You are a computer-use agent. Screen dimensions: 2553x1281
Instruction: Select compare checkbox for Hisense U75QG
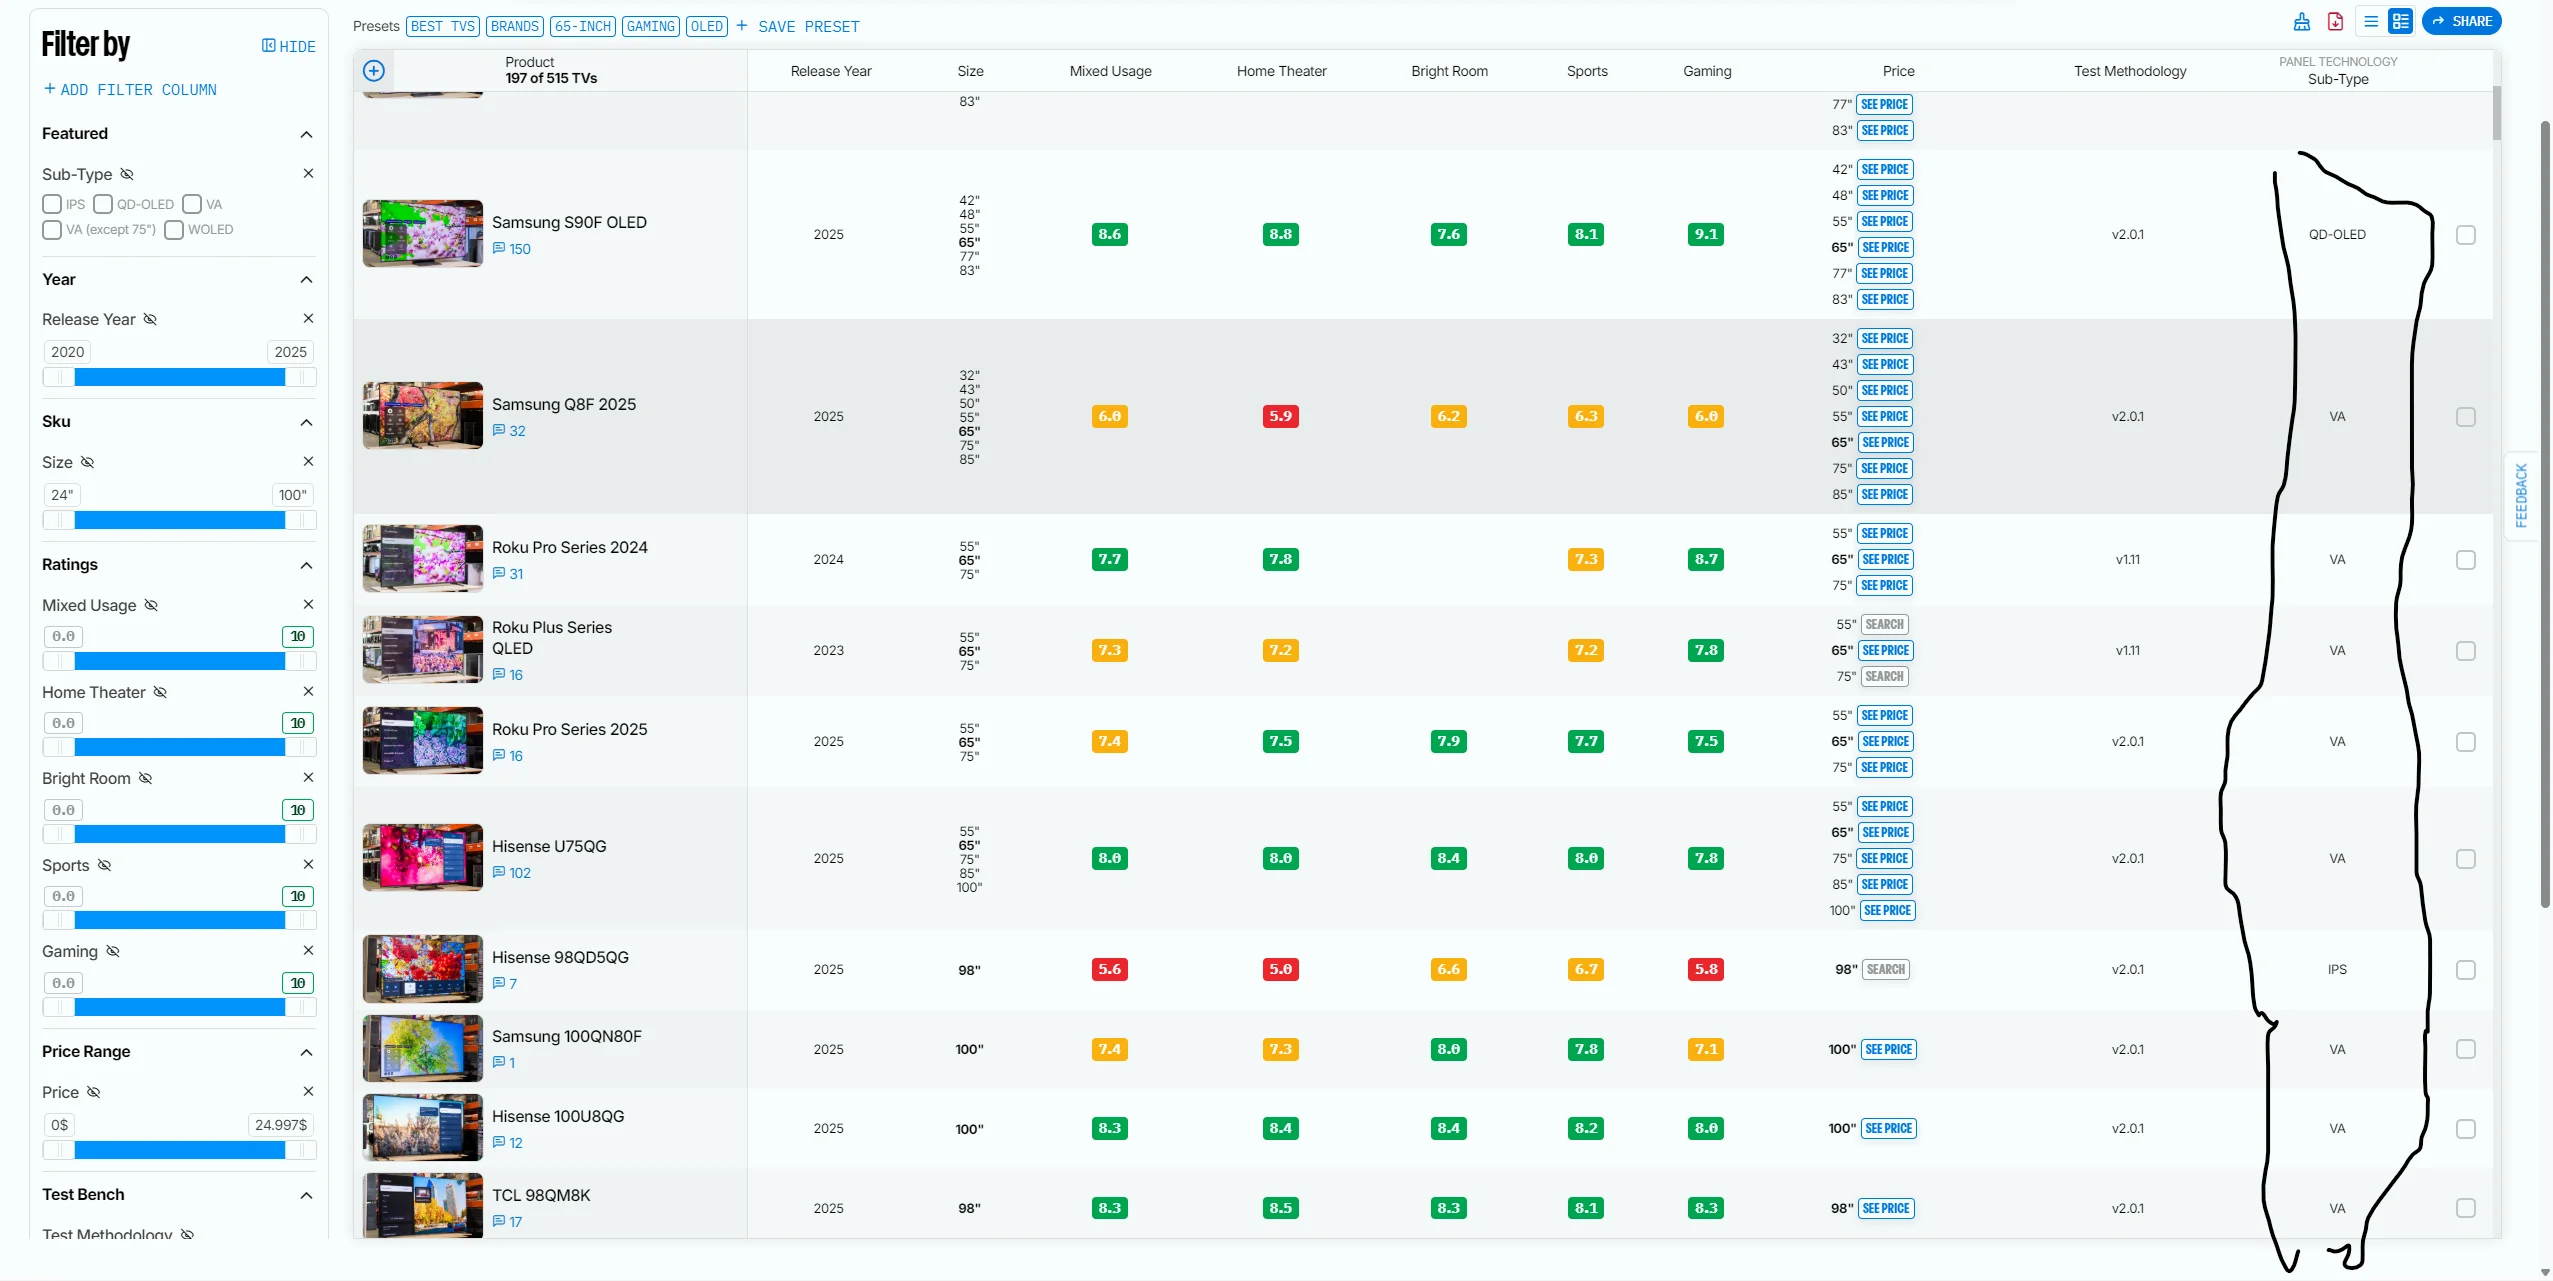2465,859
